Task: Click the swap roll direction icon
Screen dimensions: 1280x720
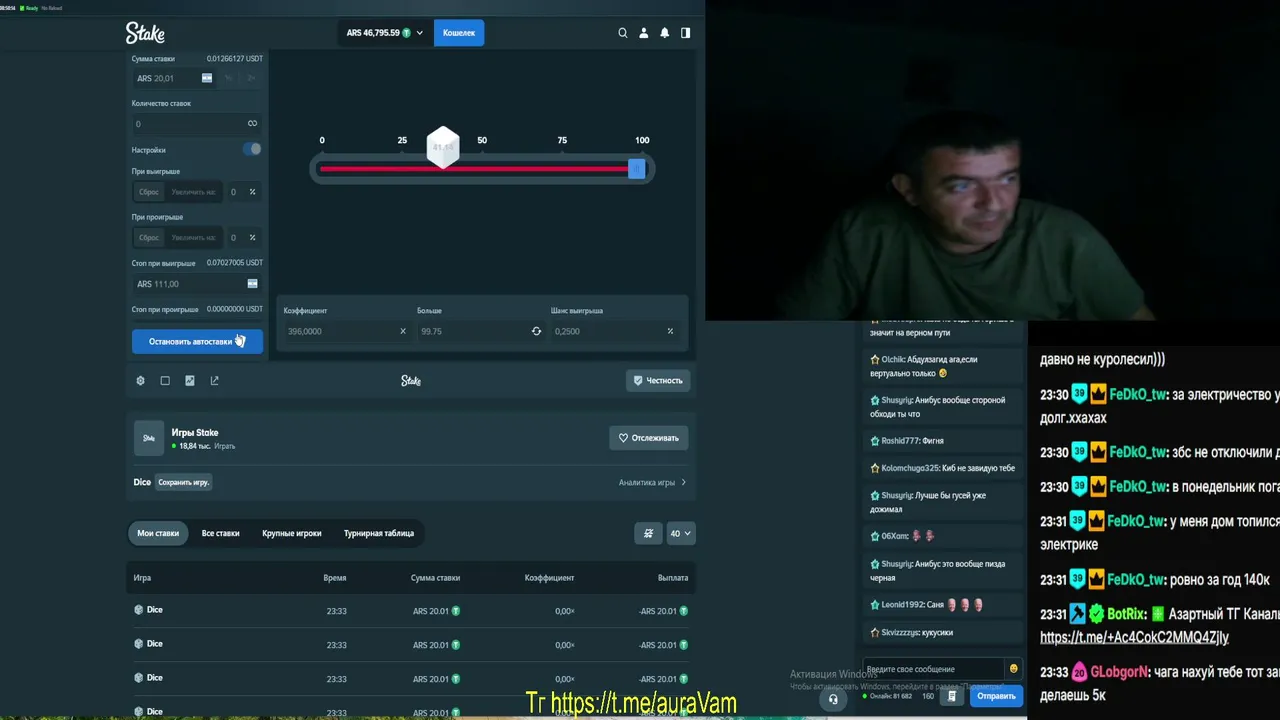Action: coord(536,331)
